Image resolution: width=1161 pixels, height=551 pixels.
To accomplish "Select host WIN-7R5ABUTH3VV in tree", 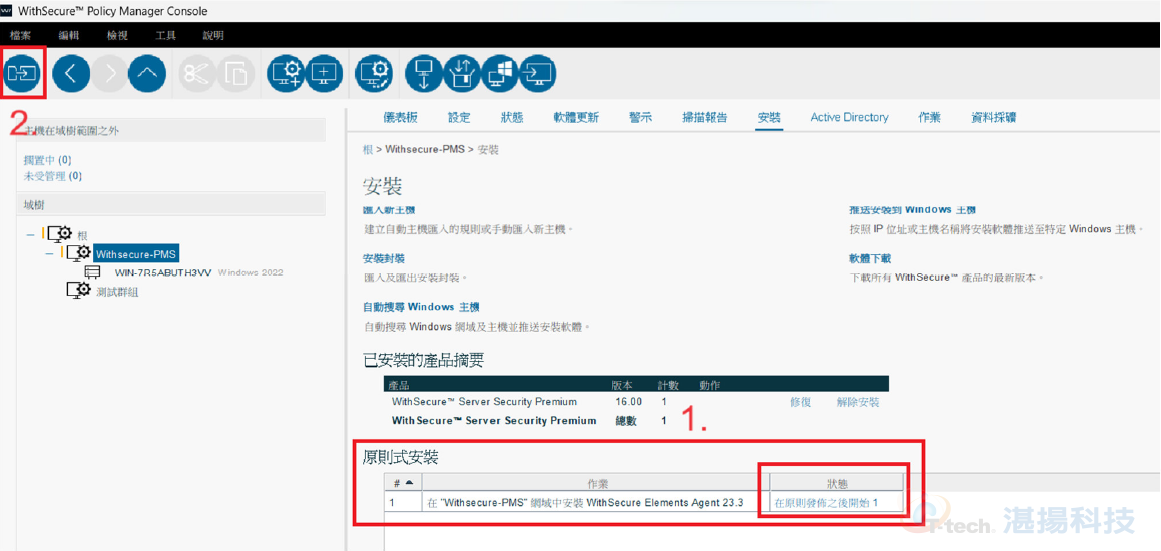I will click(162, 273).
